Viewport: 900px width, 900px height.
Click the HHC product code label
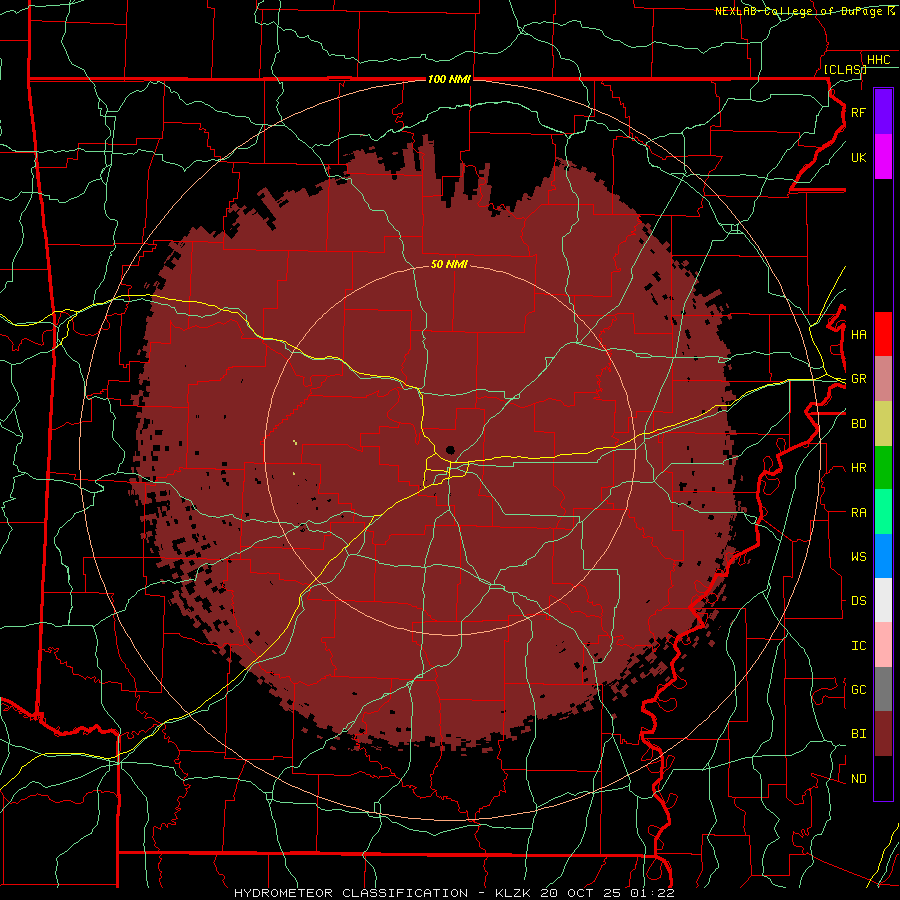tap(879, 60)
